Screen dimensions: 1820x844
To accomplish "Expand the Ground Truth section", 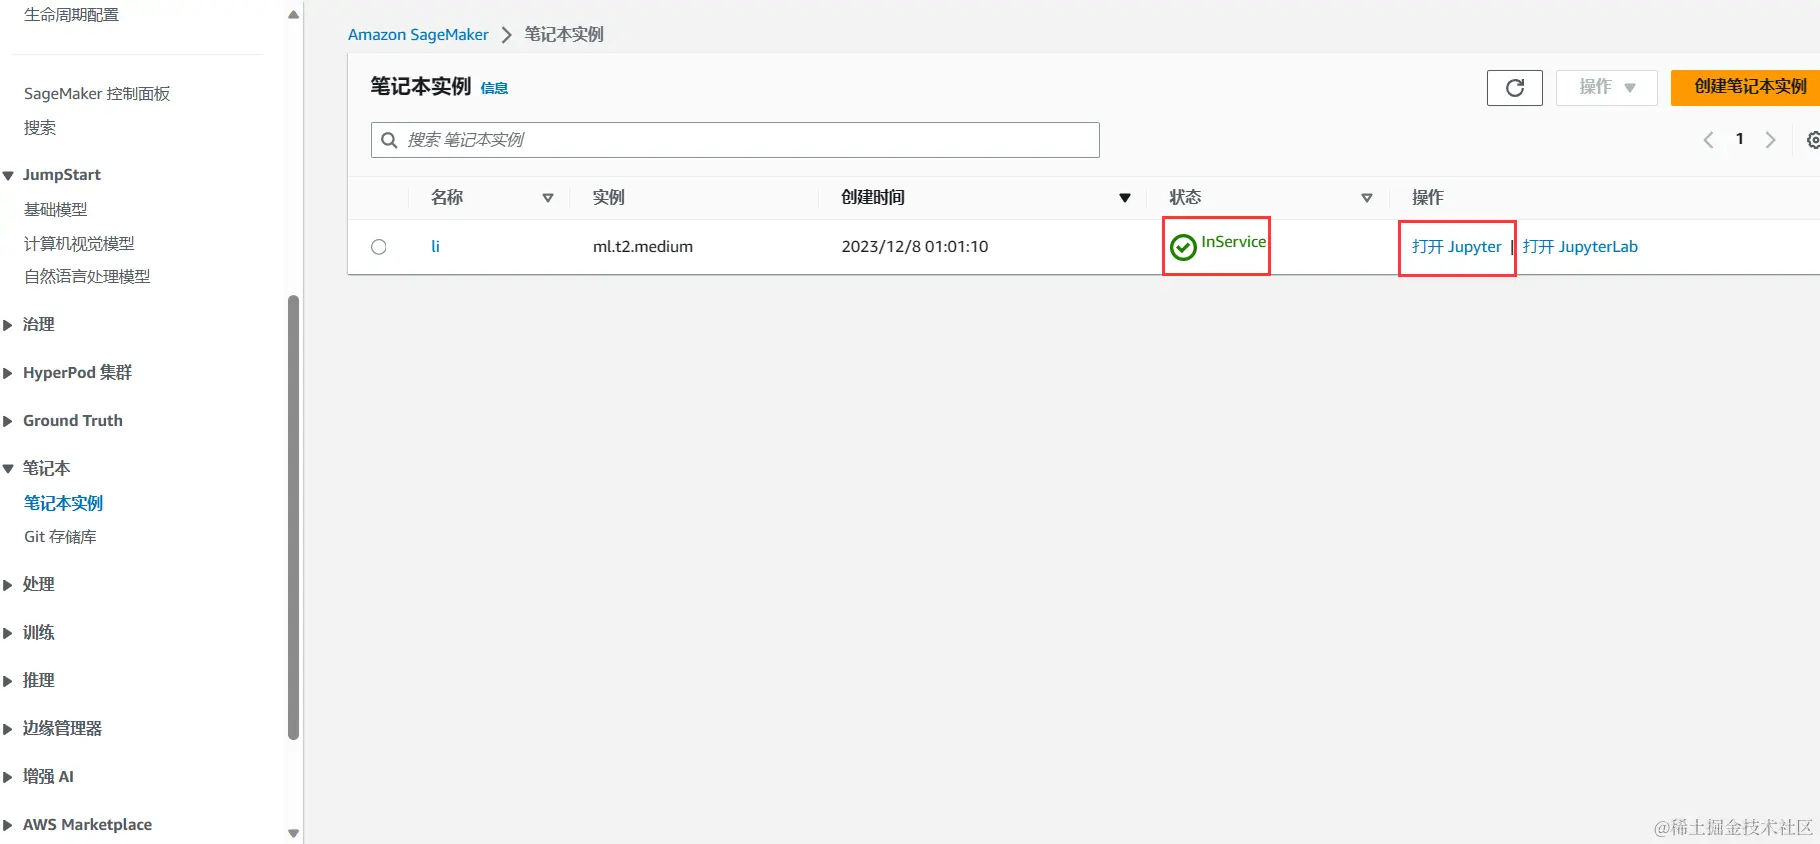I will tap(8, 421).
